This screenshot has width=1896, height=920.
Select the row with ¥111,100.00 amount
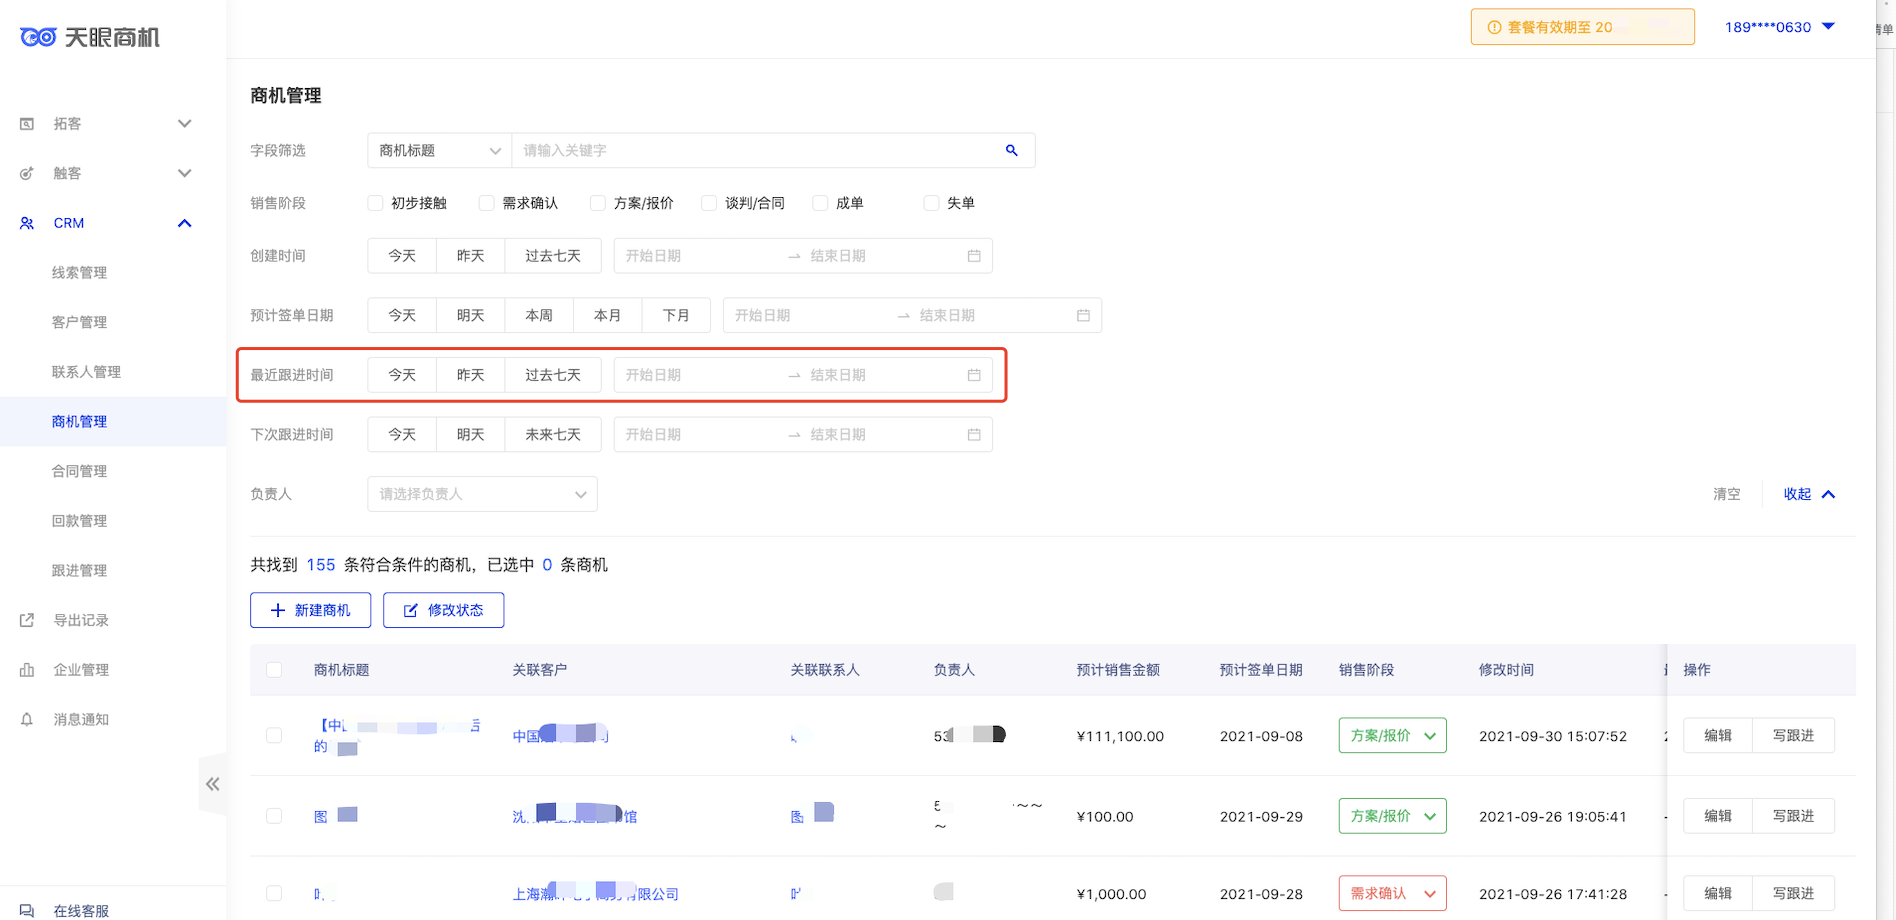(274, 735)
